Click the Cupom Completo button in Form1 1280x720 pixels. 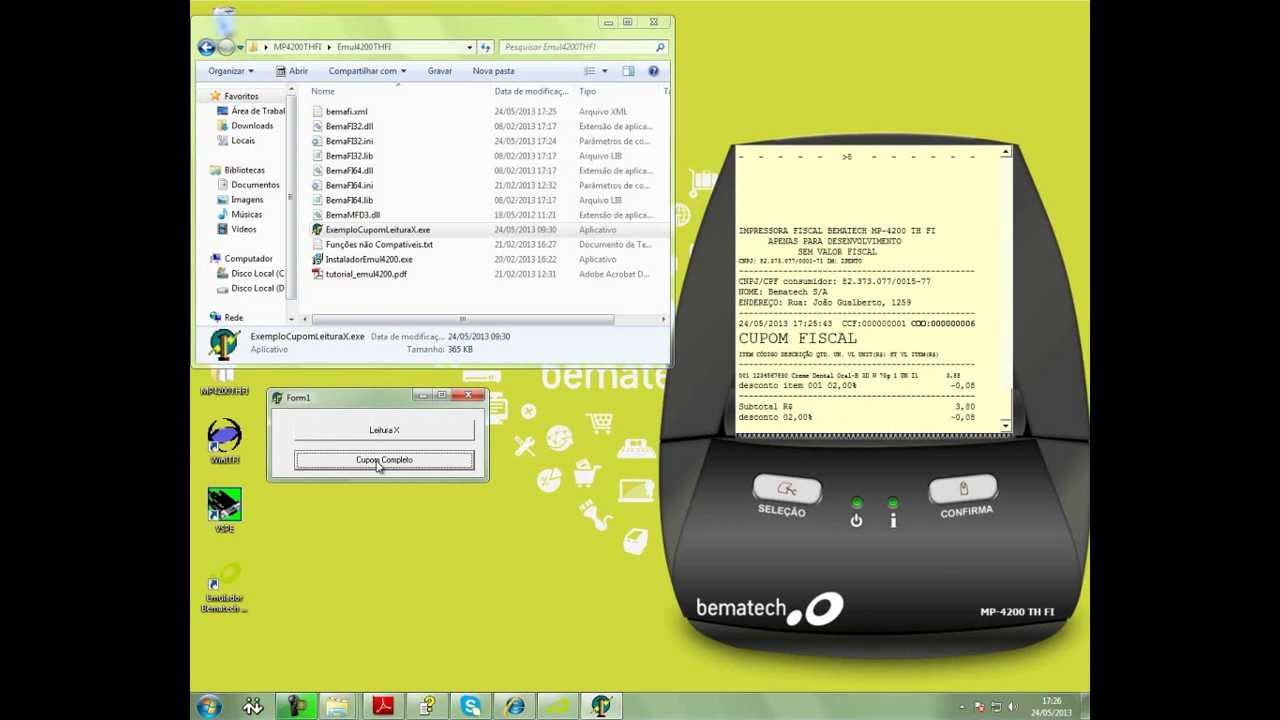click(384, 460)
